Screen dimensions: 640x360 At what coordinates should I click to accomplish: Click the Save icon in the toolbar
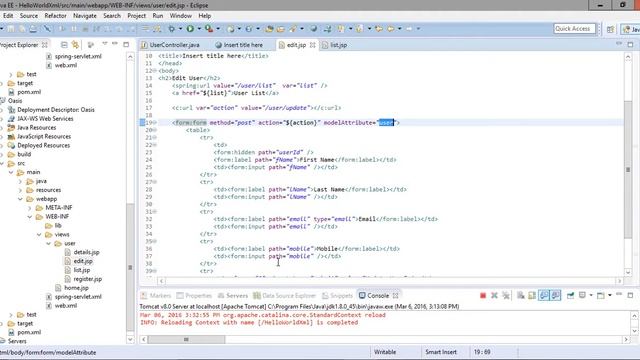11,29
